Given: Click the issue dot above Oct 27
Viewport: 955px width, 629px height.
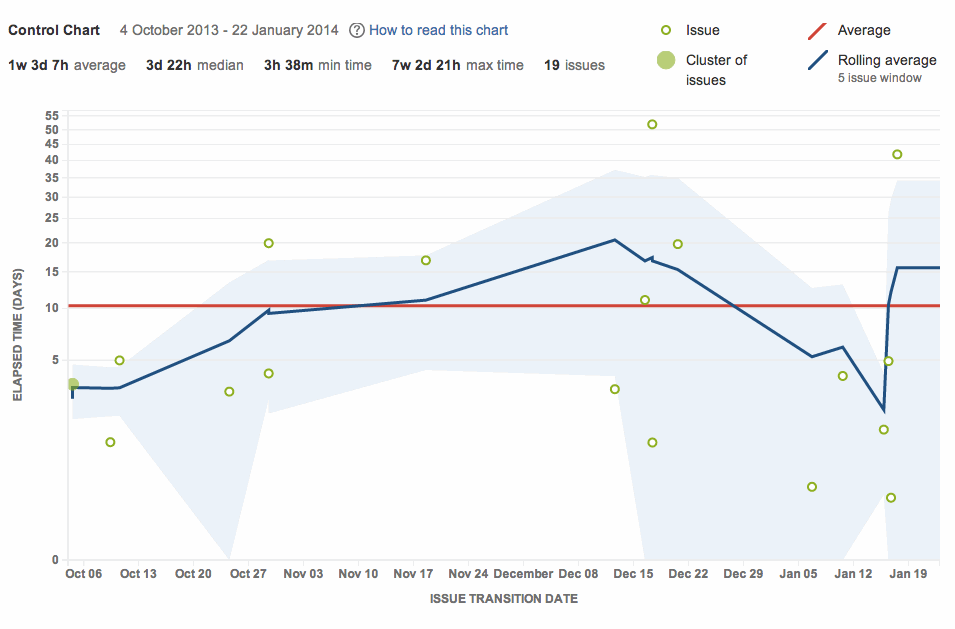Looking at the screenshot, I should click(x=268, y=242).
